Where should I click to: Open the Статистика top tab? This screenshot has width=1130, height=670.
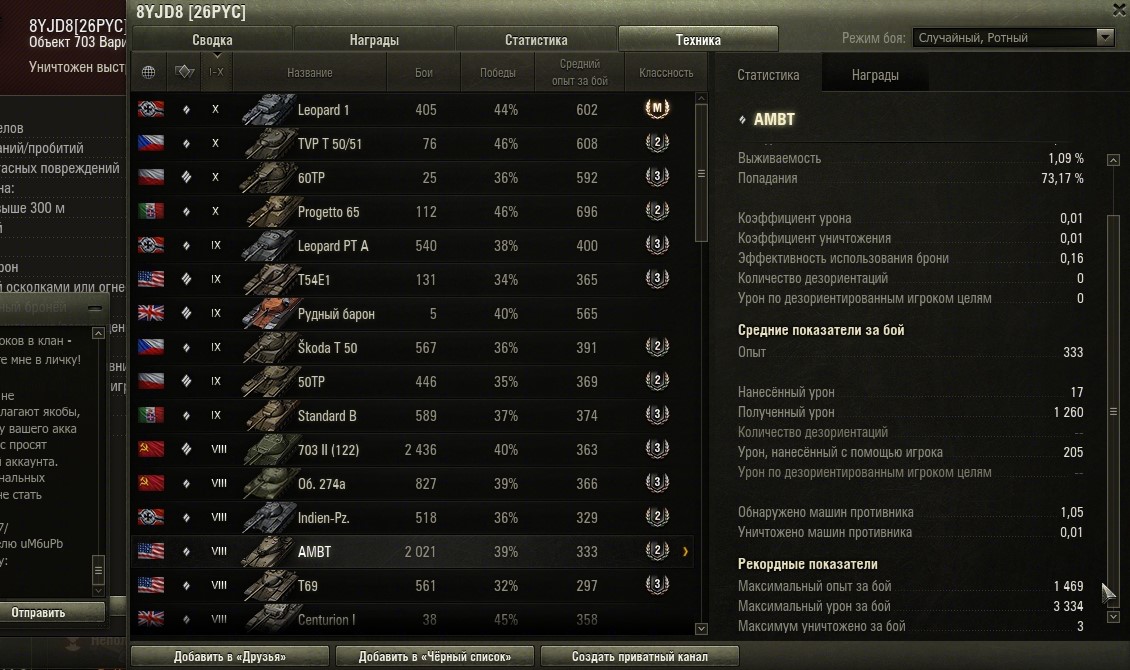(536, 40)
